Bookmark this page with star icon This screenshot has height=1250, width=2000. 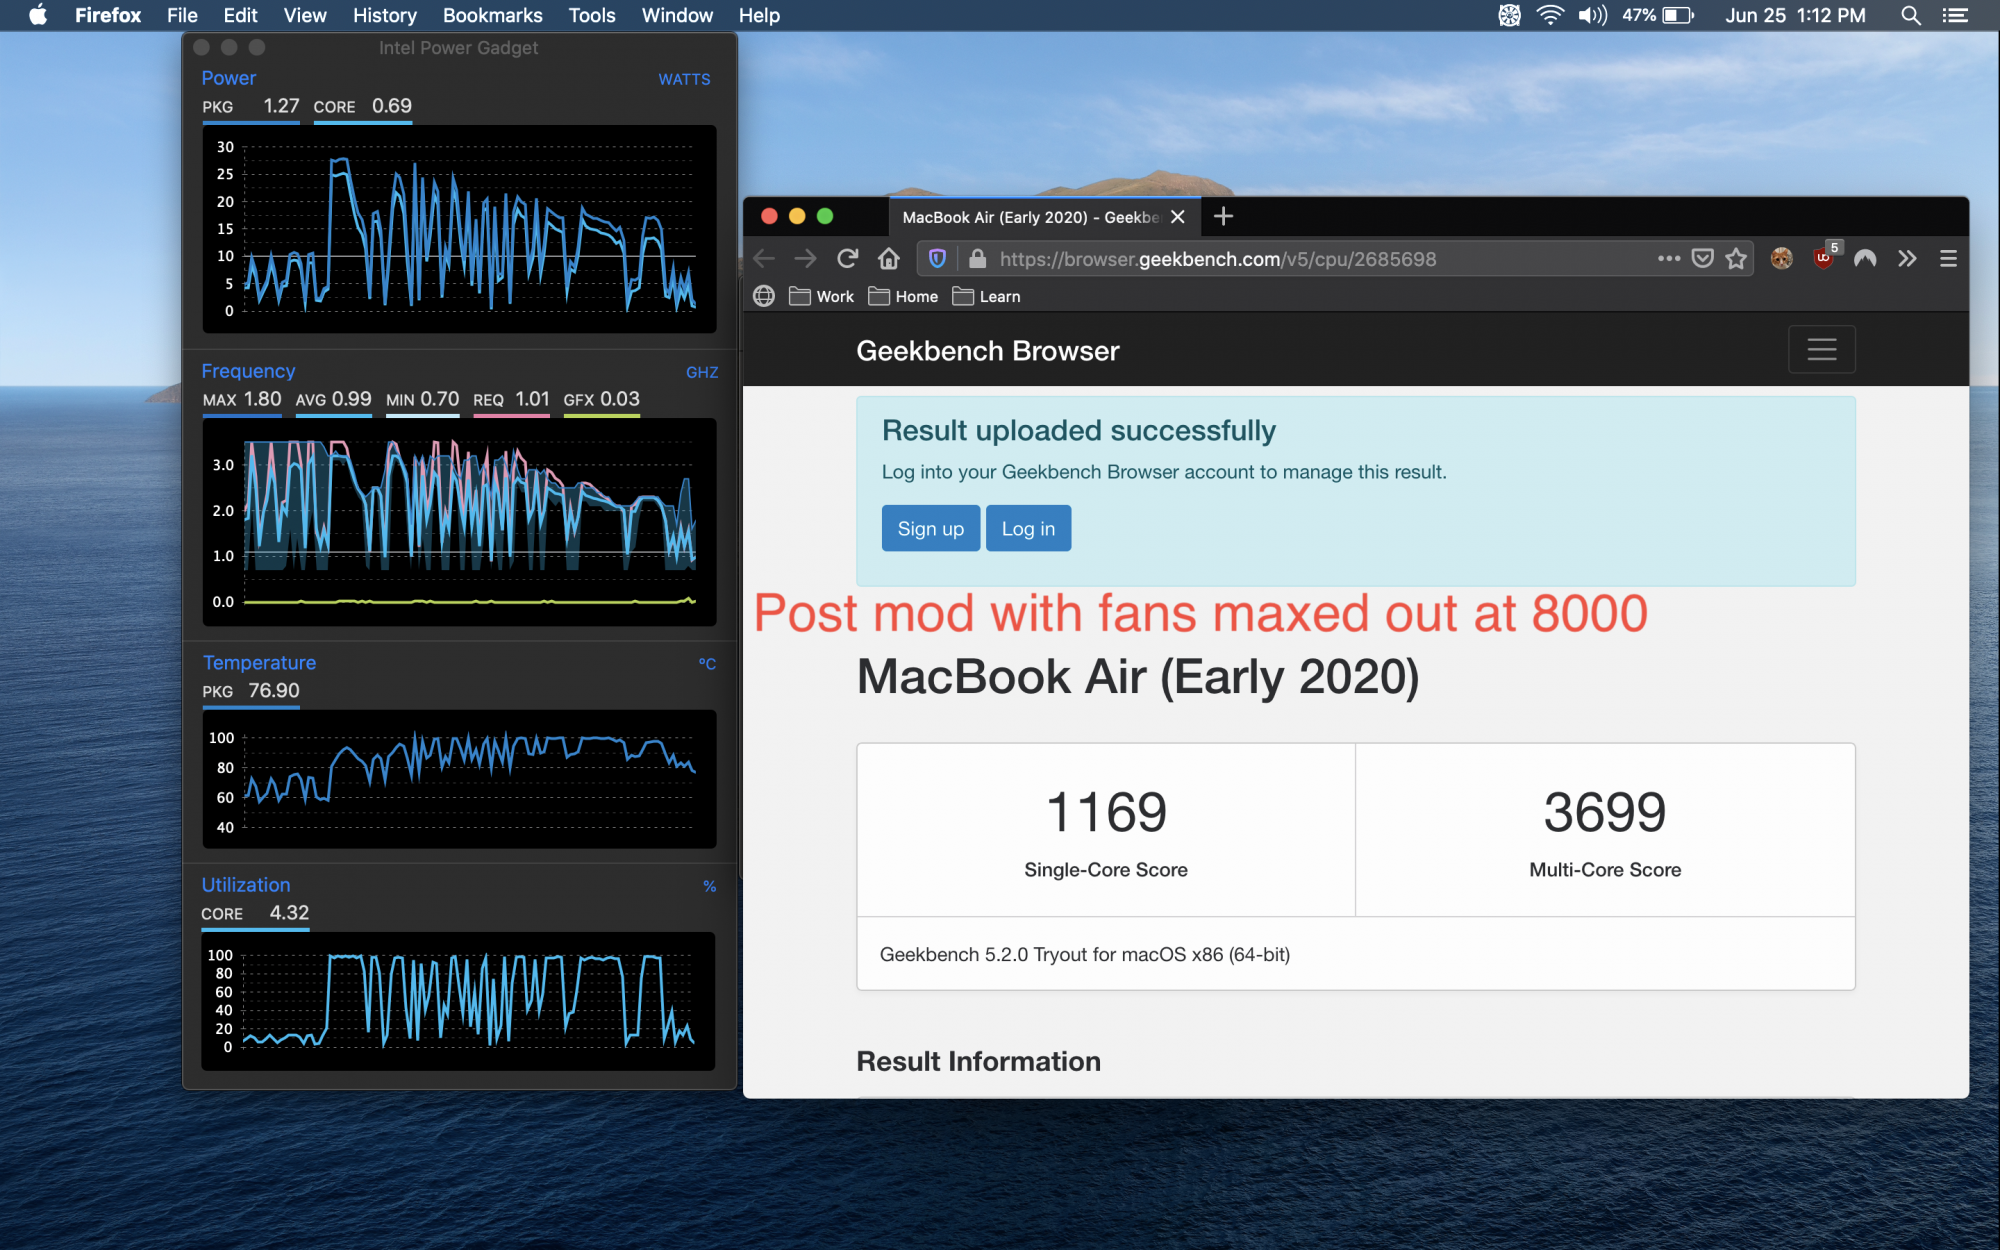point(1736,259)
